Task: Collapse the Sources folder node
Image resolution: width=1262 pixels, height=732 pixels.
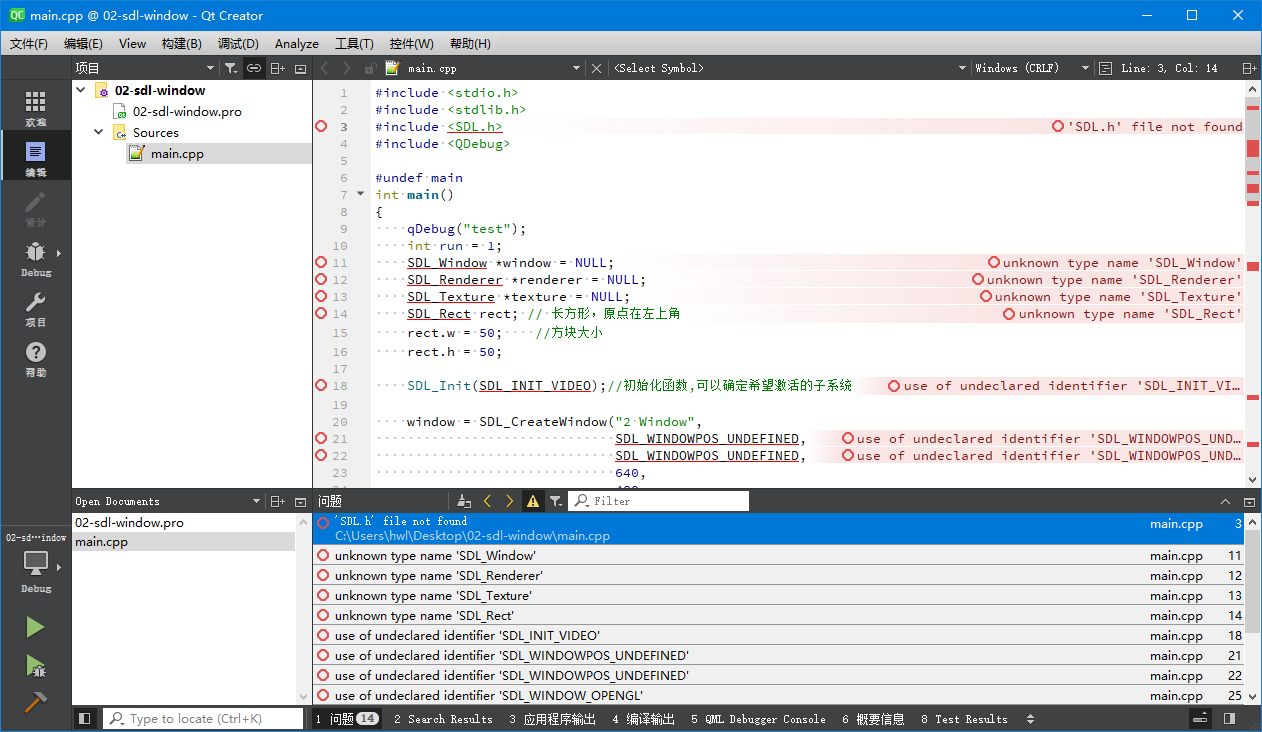Action: point(99,132)
